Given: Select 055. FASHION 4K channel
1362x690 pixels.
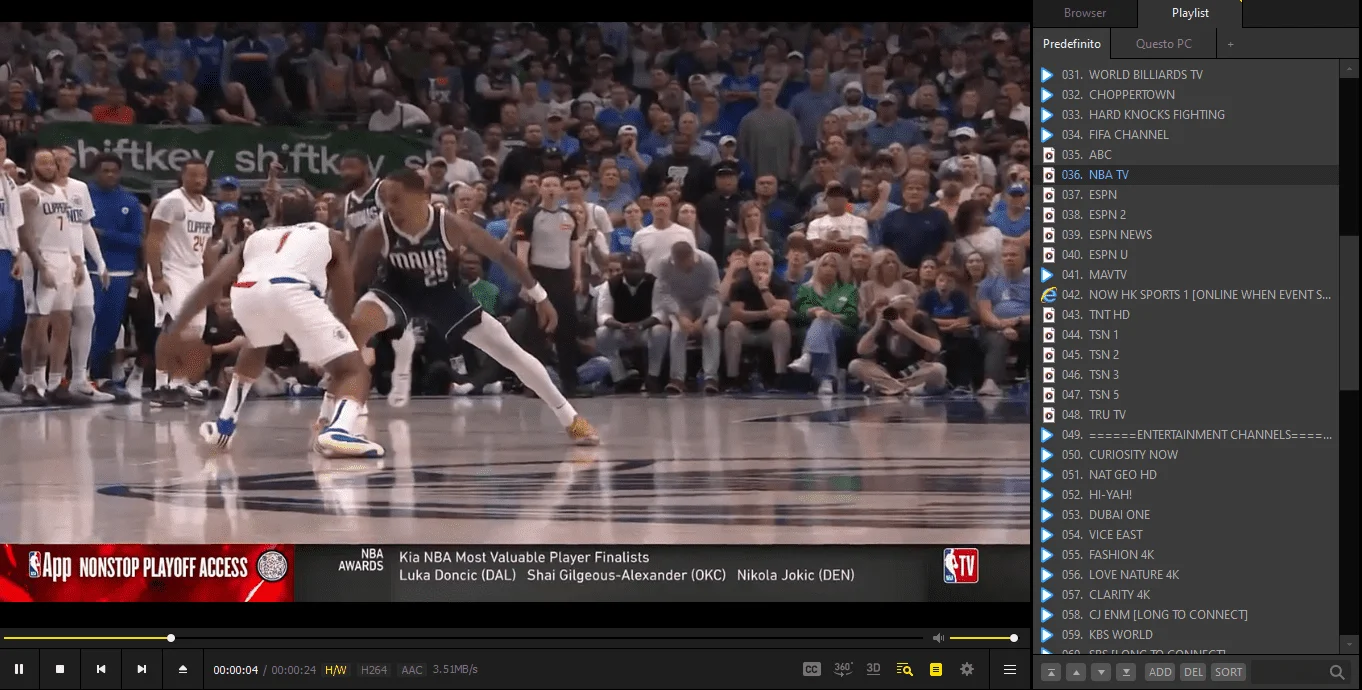Looking at the screenshot, I should (x=1186, y=555).
